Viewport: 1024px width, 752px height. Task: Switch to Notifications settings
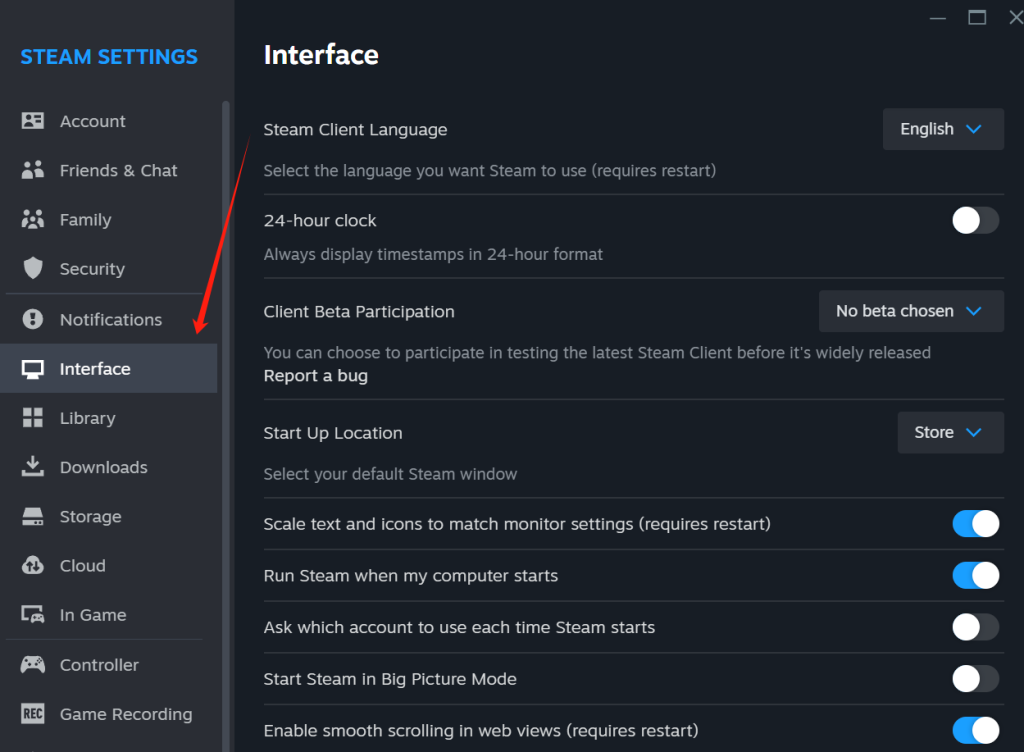(108, 319)
